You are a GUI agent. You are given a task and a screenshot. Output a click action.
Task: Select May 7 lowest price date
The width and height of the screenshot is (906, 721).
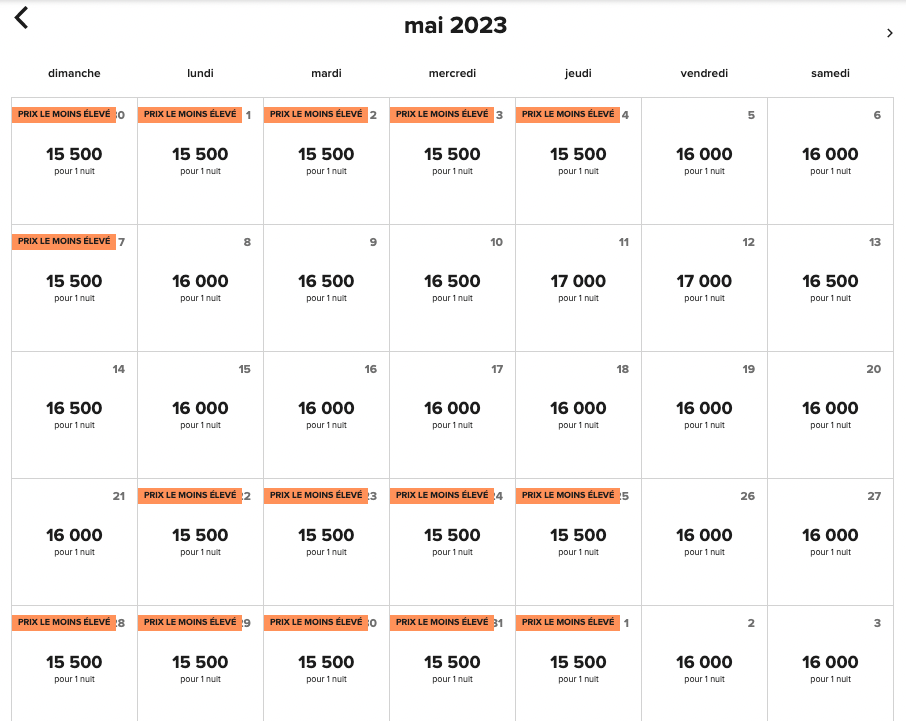pos(74,287)
